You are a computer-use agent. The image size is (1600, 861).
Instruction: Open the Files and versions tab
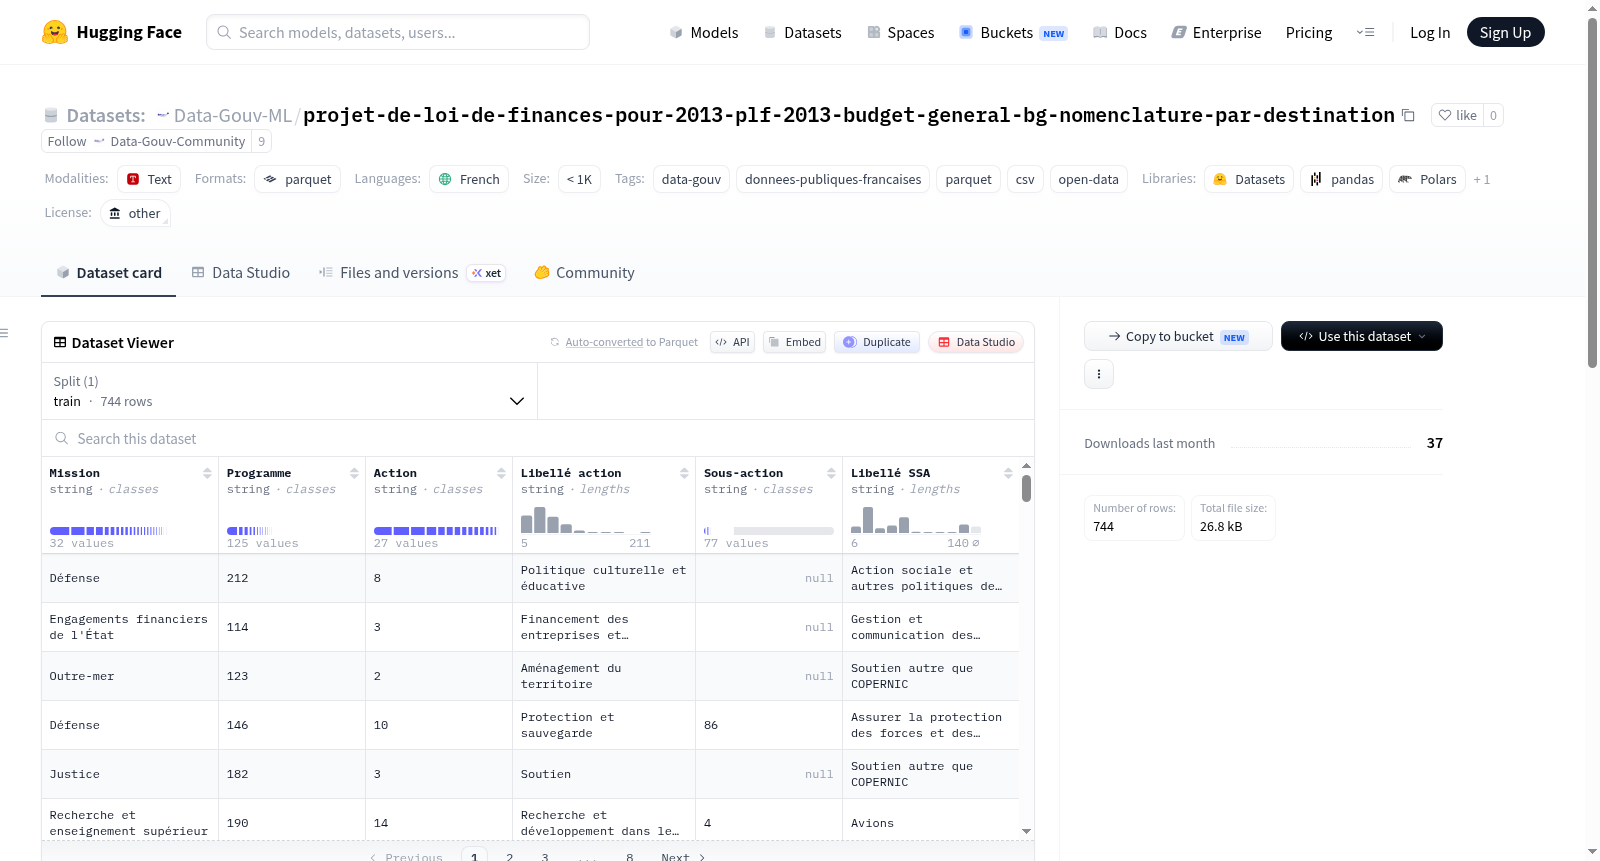pyautogui.click(x=412, y=272)
